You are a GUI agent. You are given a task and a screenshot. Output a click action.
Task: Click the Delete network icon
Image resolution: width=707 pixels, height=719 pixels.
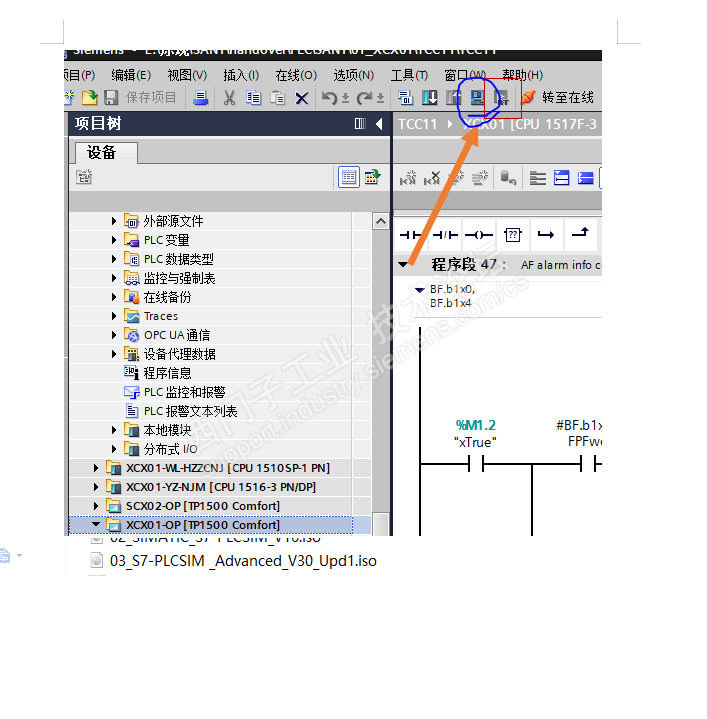coord(431,177)
